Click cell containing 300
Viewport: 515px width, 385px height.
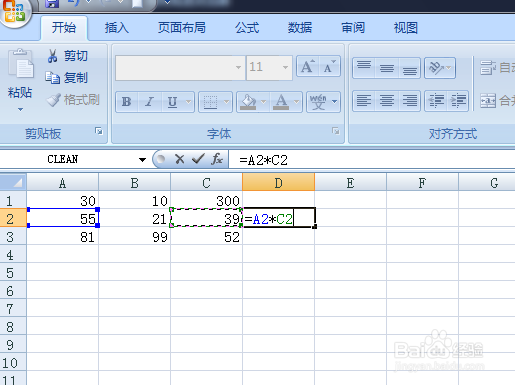(x=206, y=201)
